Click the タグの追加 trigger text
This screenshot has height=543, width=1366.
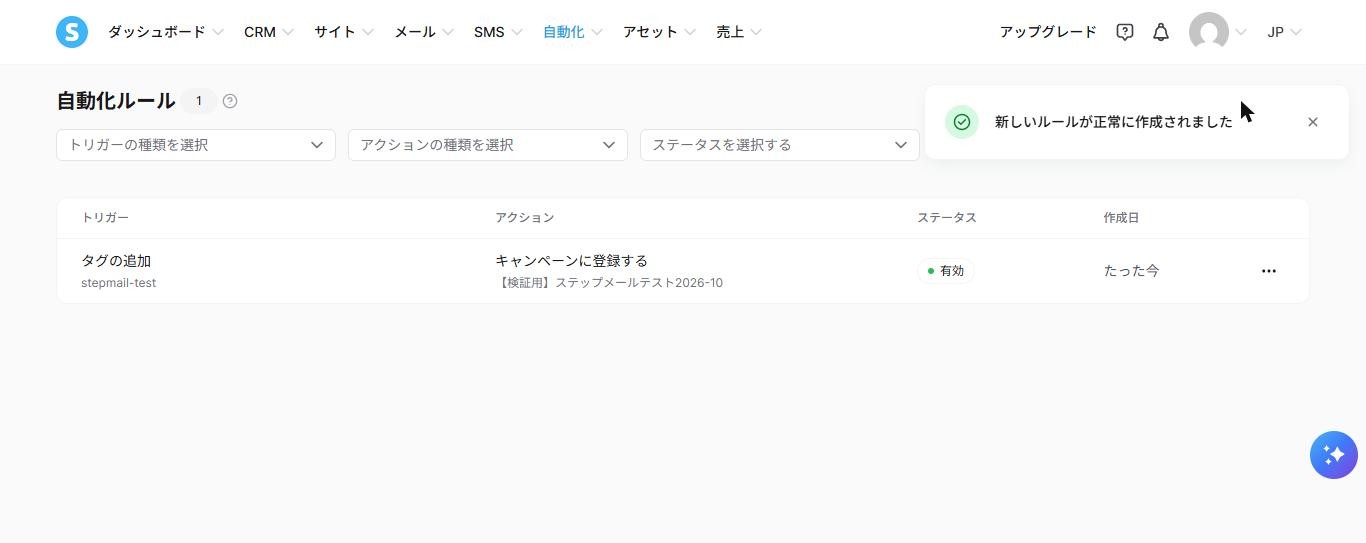tap(116, 261)
